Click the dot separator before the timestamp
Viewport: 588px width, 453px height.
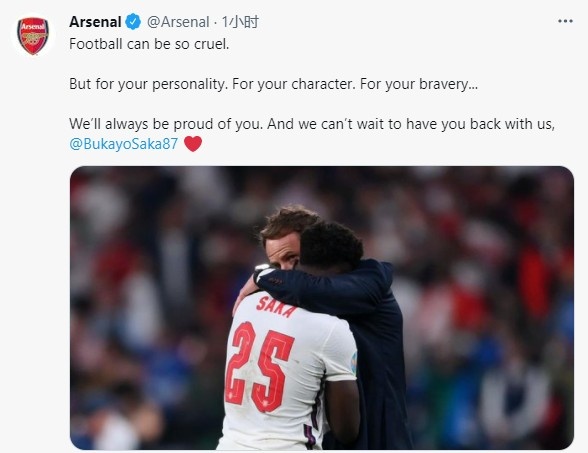tap(216, 23)
